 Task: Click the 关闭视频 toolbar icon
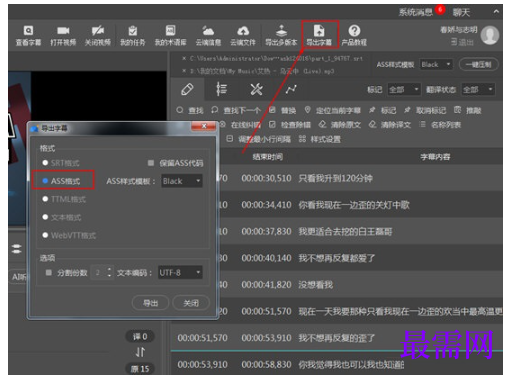(98, 35)
